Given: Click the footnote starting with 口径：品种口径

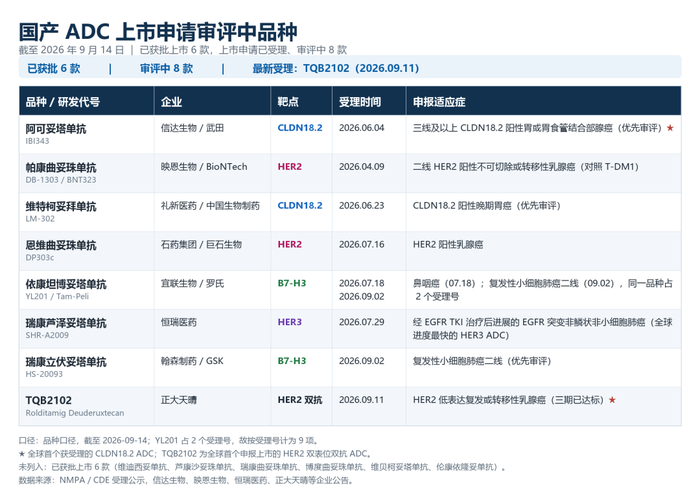Looking at the screenshot, I should (x=169, y=441).
